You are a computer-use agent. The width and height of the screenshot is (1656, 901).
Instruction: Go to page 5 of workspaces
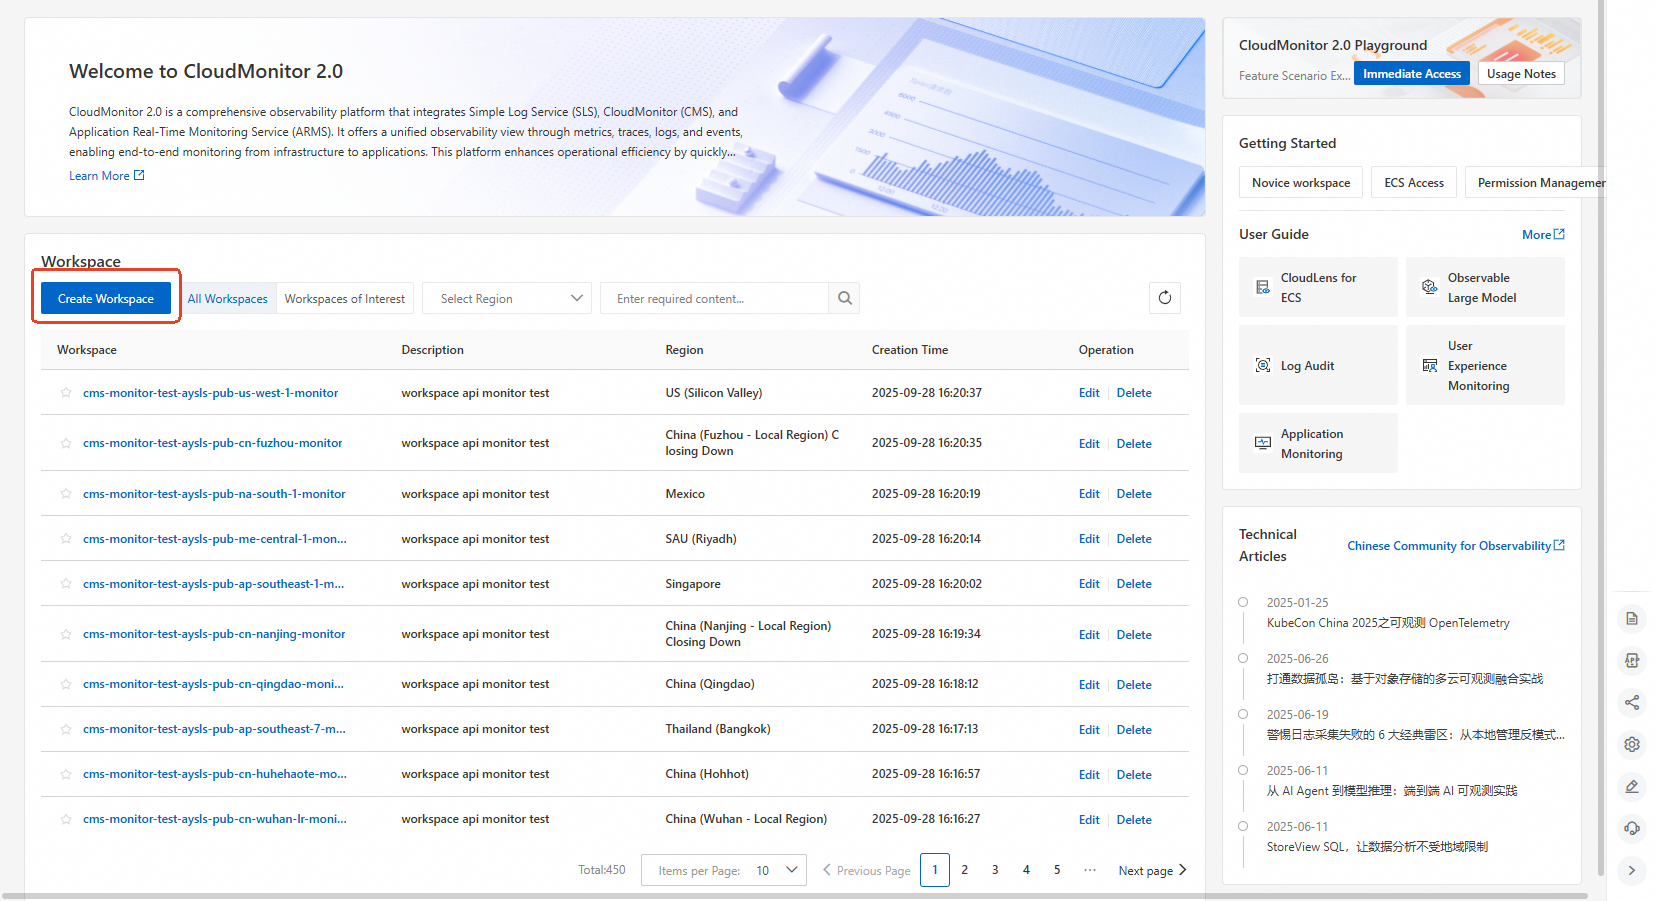click(1057, 870)
